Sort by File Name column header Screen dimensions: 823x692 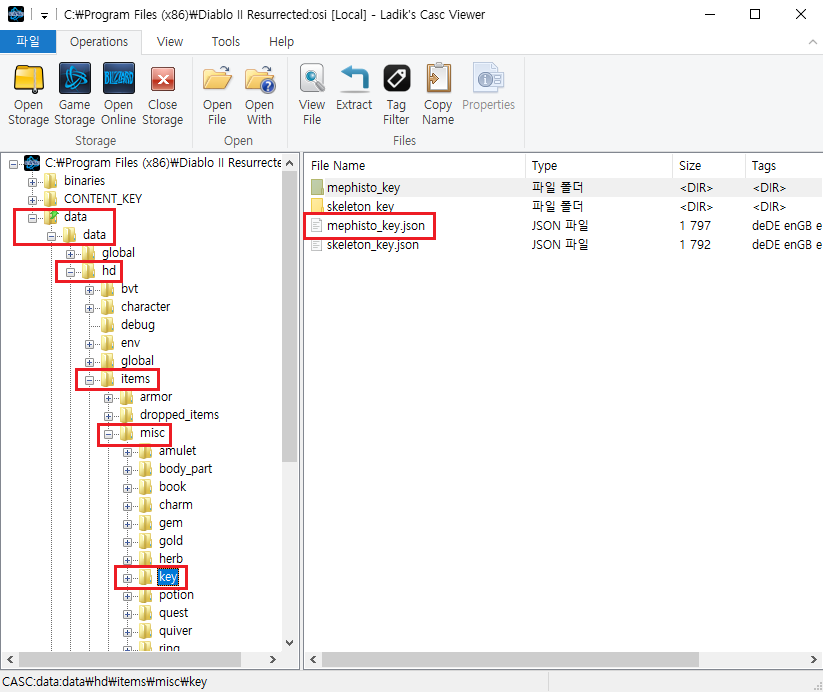[x=415, y=166]
